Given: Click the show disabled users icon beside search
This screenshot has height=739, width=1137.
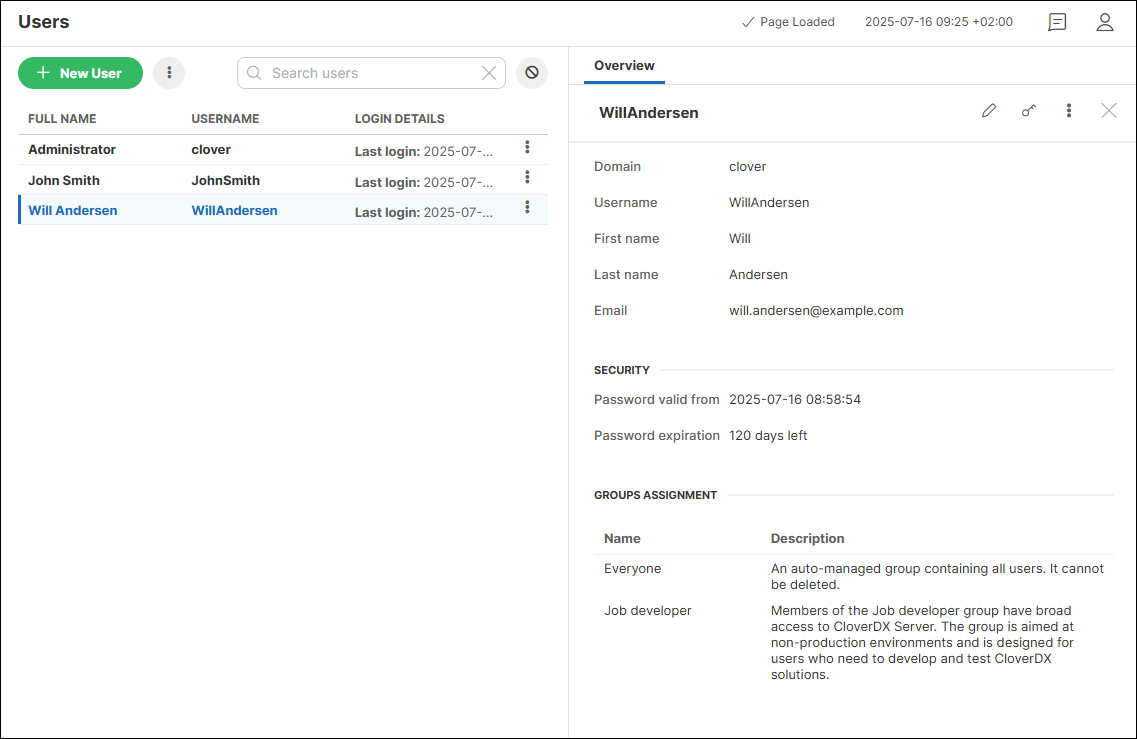Looking at the screenshot, I should point(531,72).
